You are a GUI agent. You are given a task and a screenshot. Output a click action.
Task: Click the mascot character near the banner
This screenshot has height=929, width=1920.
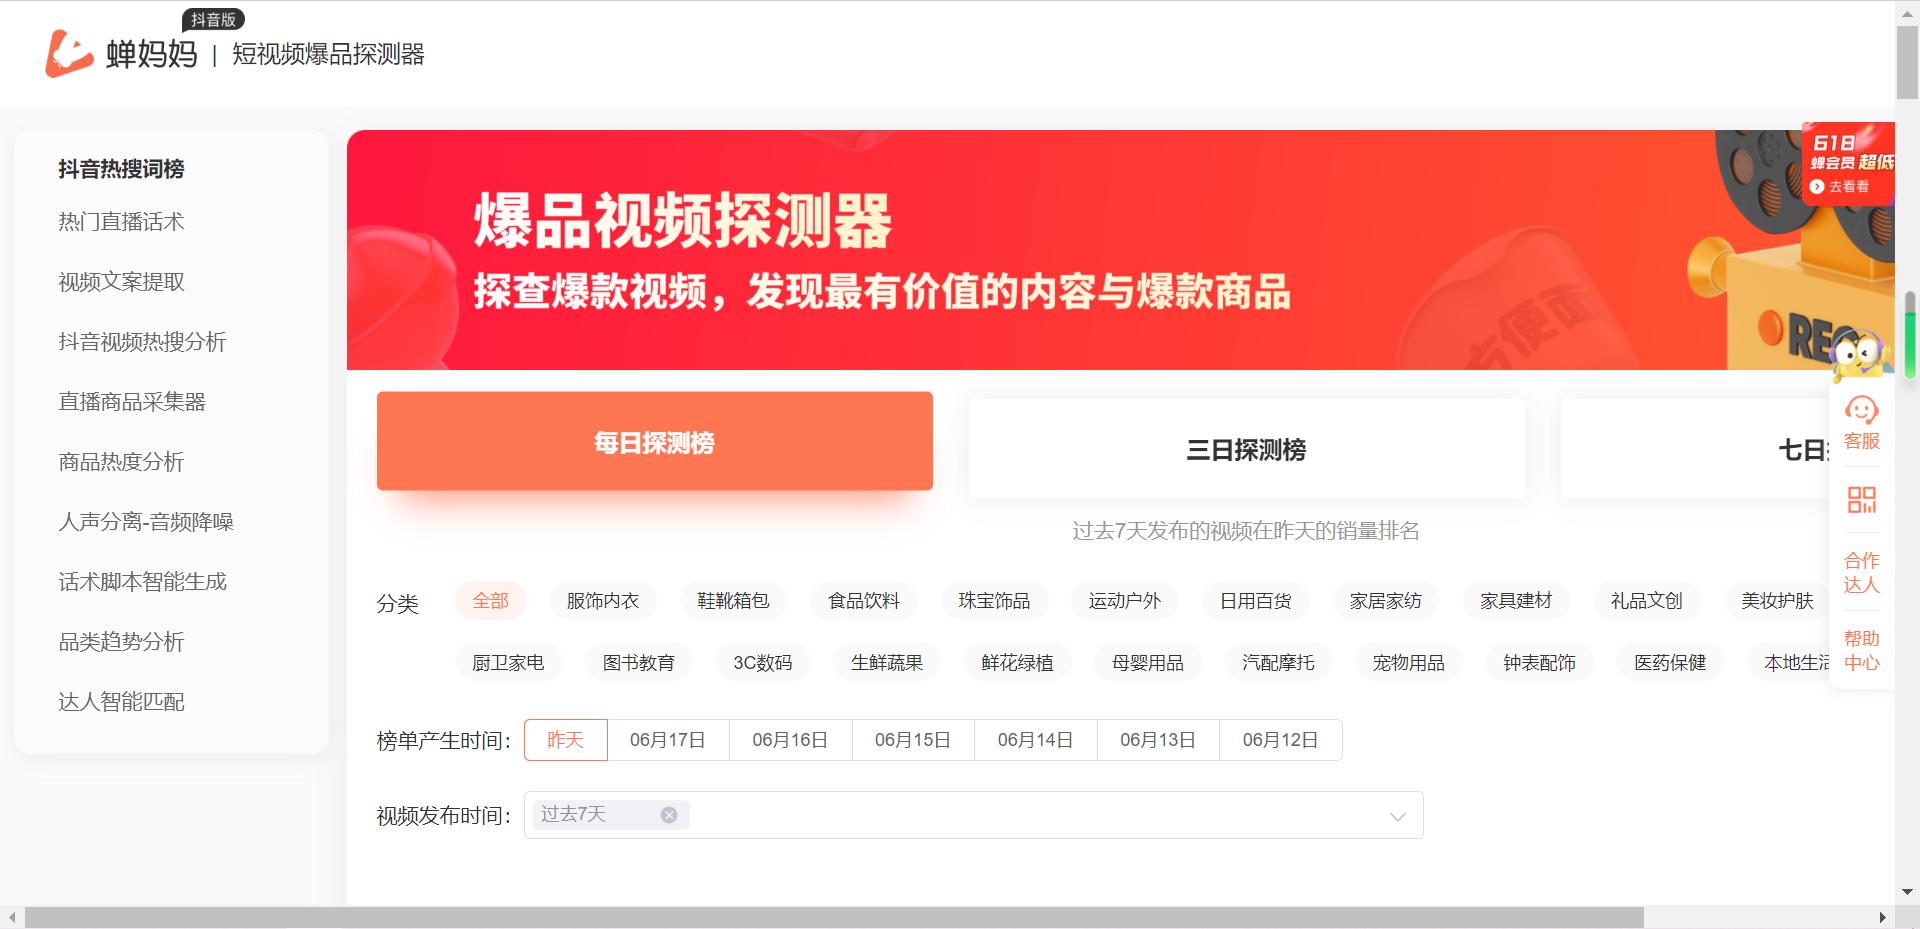coord(1860,352)
